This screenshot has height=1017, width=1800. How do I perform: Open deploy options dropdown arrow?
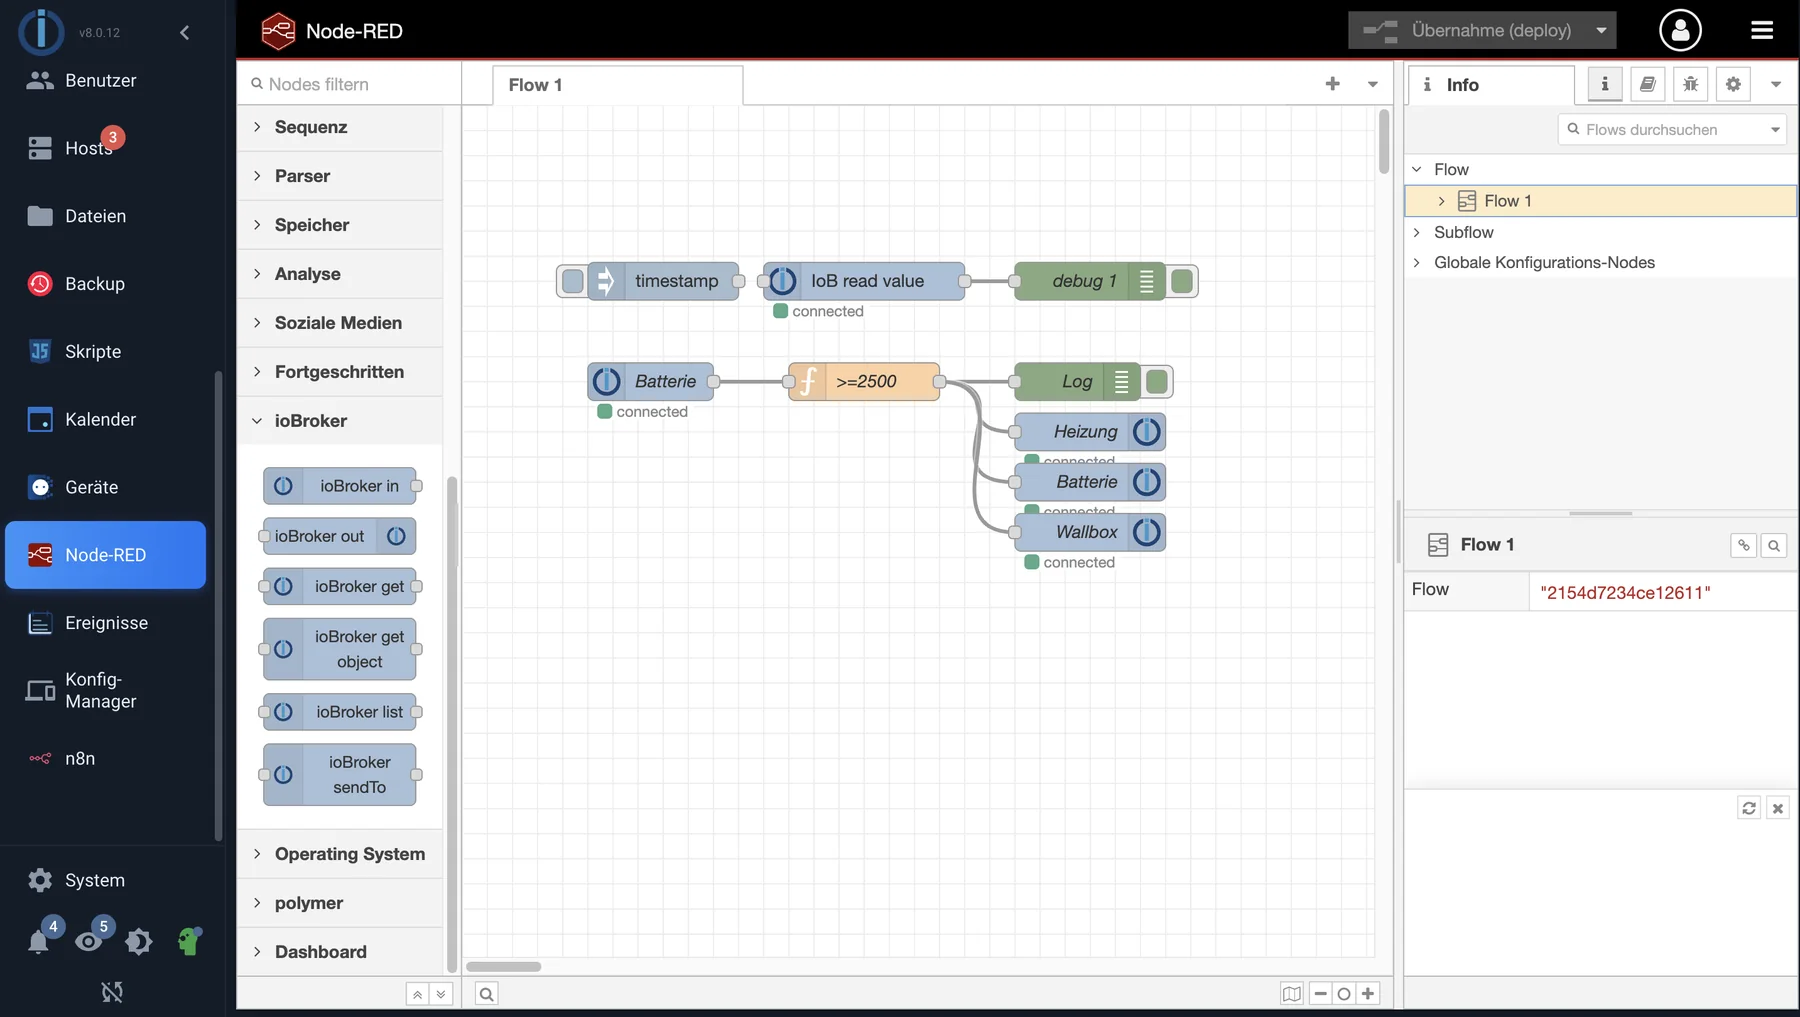pos(1601,30)
